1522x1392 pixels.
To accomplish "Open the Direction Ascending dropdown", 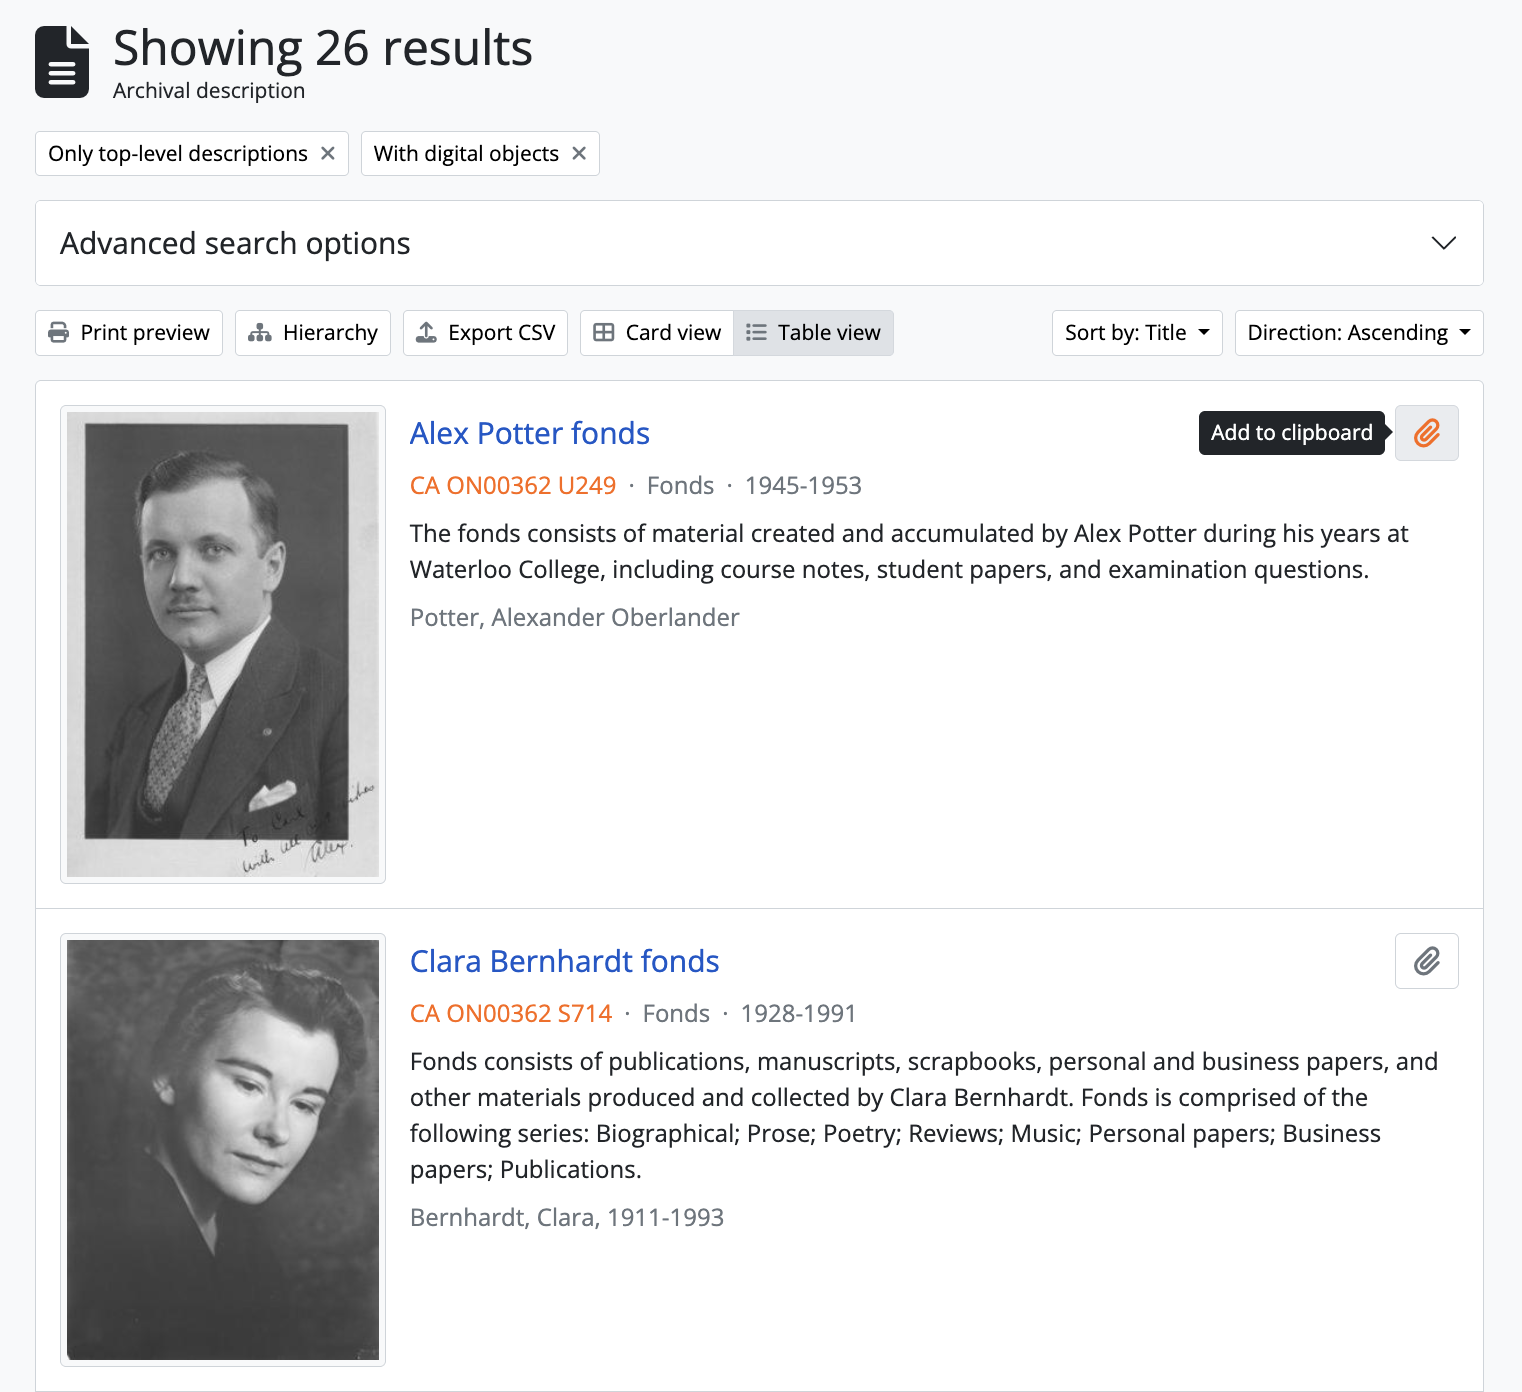I will (1358, 333).
